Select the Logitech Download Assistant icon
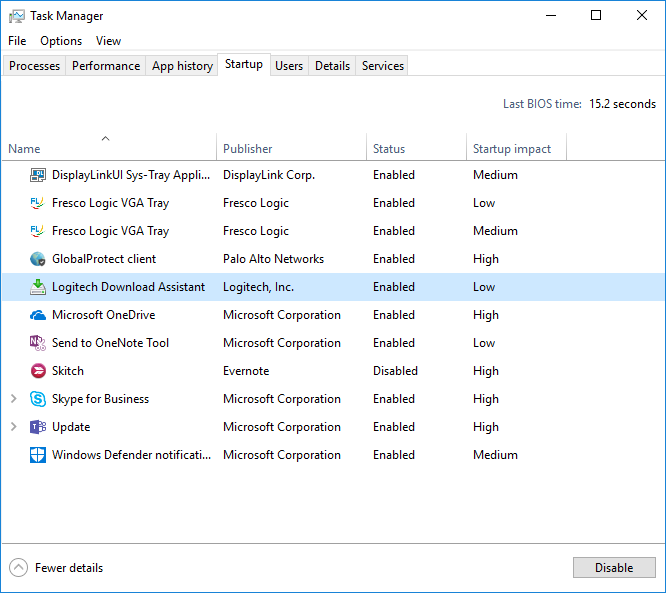This screenshot has width=666, height=593. (x=38, y=287)
